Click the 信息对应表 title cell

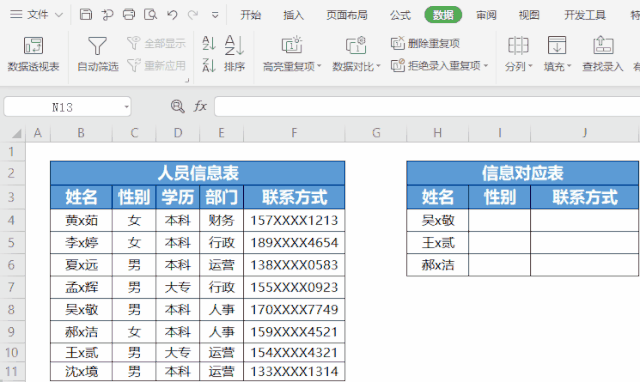coord(522,173)
